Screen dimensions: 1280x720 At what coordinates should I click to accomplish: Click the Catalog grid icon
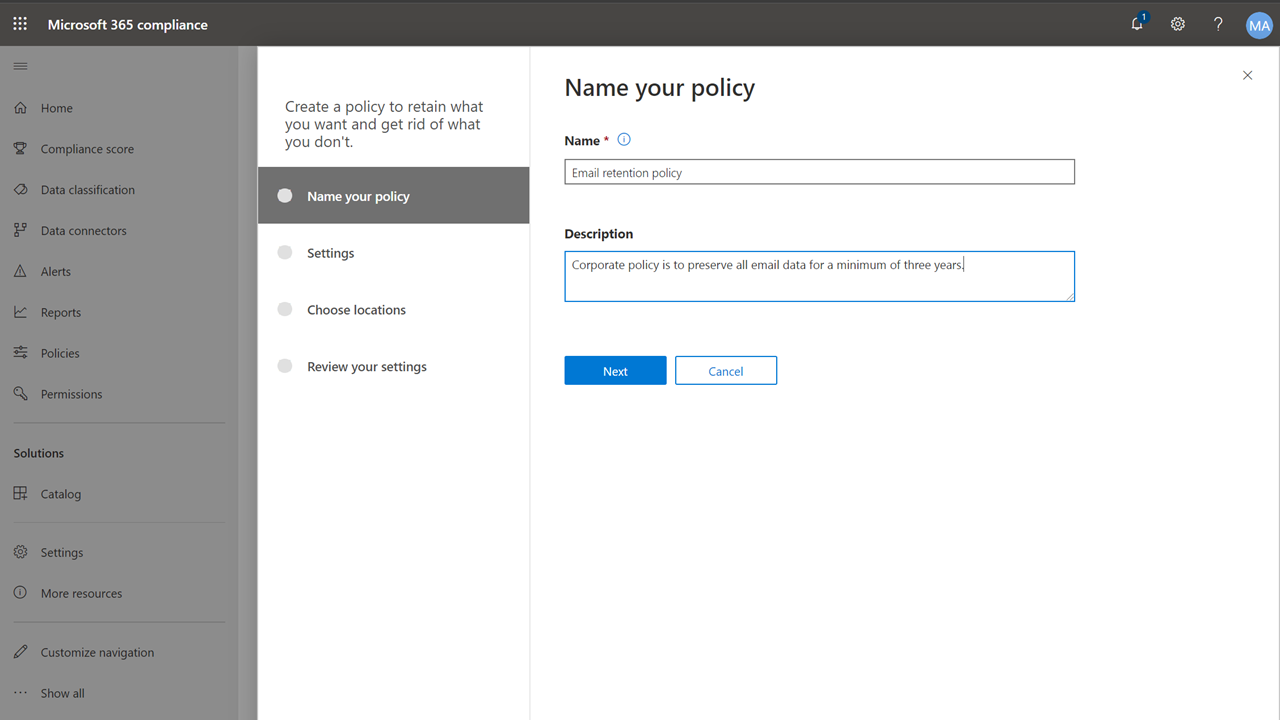point(20,493)
